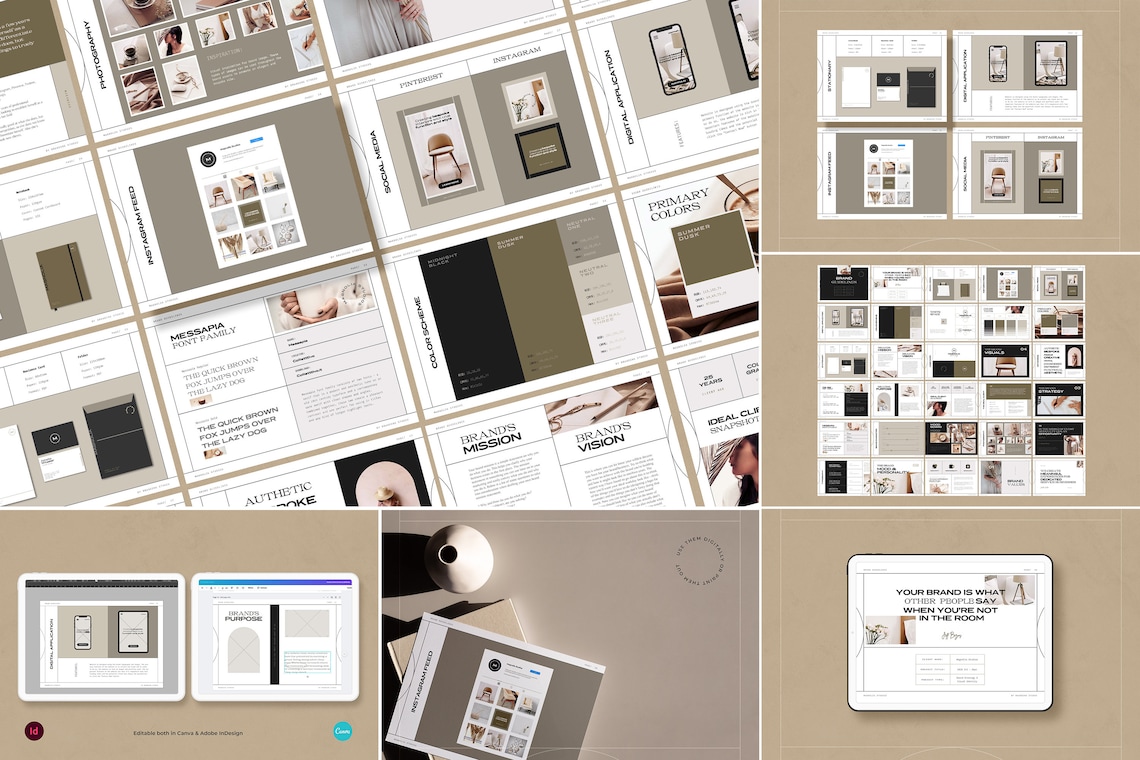Click the zoom-out icon in Canva's page controls
Image resolution: width=1140 pixels, height=760 pixels.
pyautogui.click(x=323, y=597)
